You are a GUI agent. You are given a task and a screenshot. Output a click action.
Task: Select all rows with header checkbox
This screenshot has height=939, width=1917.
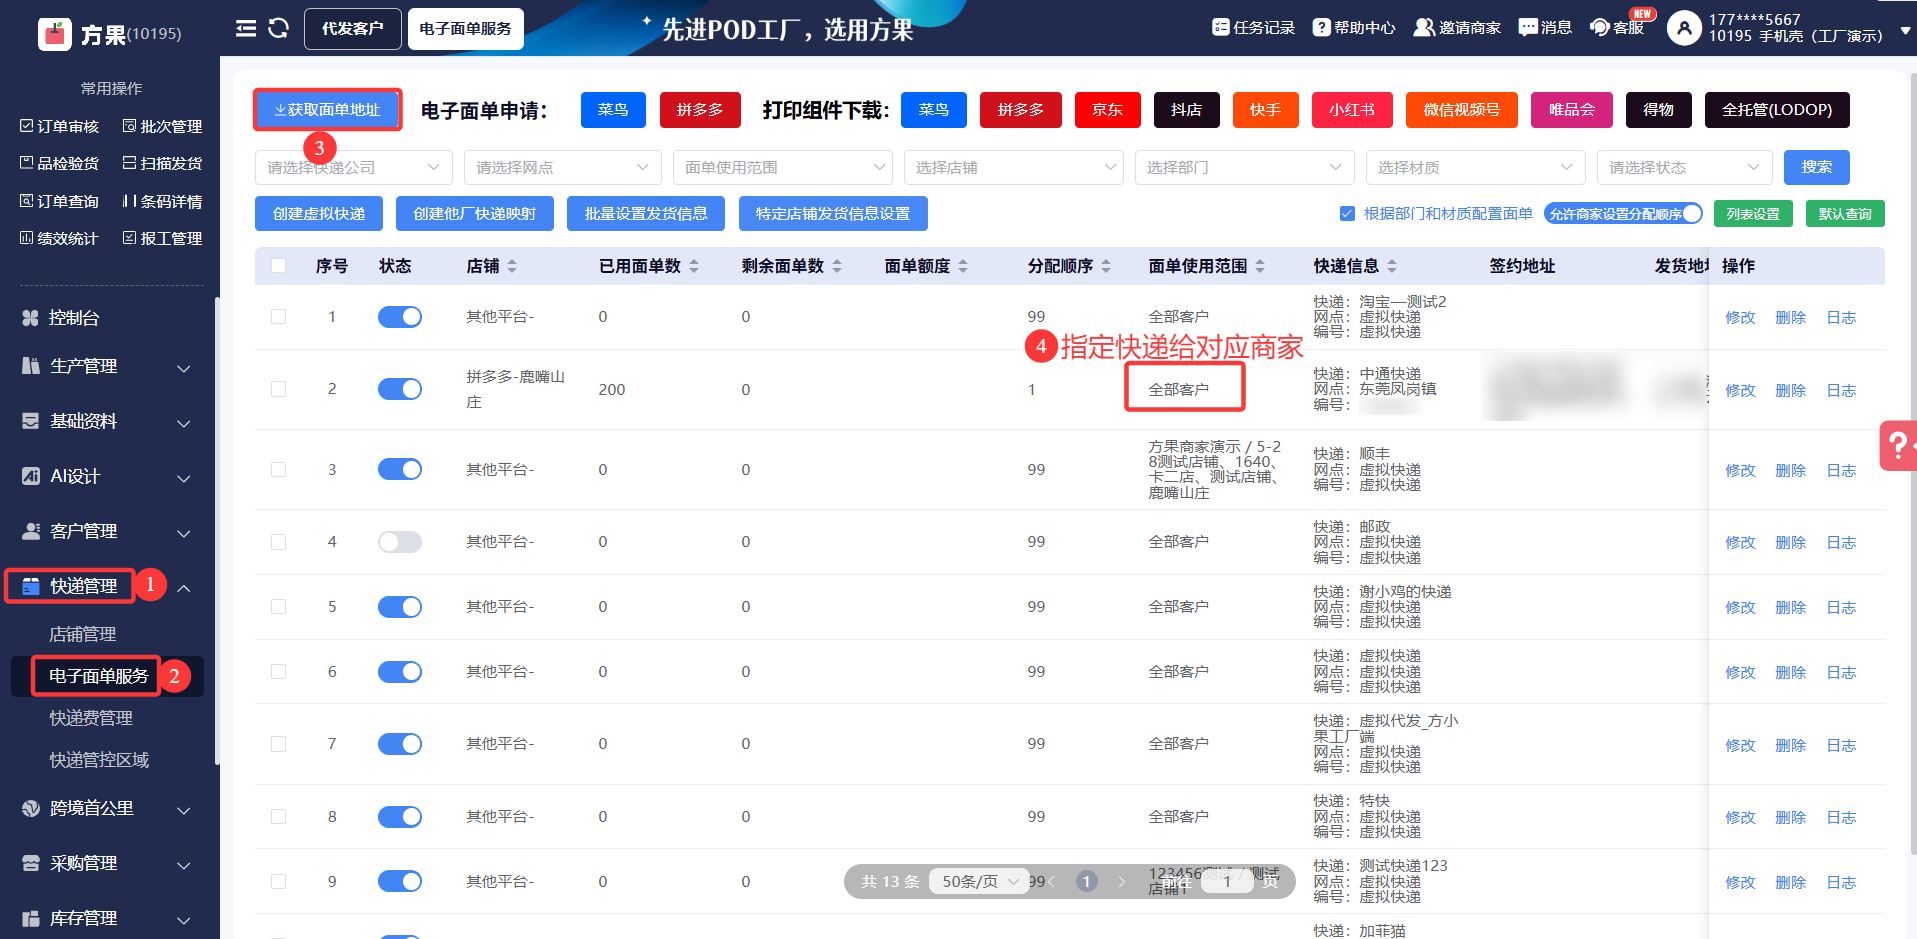click(x=278, y=266)
